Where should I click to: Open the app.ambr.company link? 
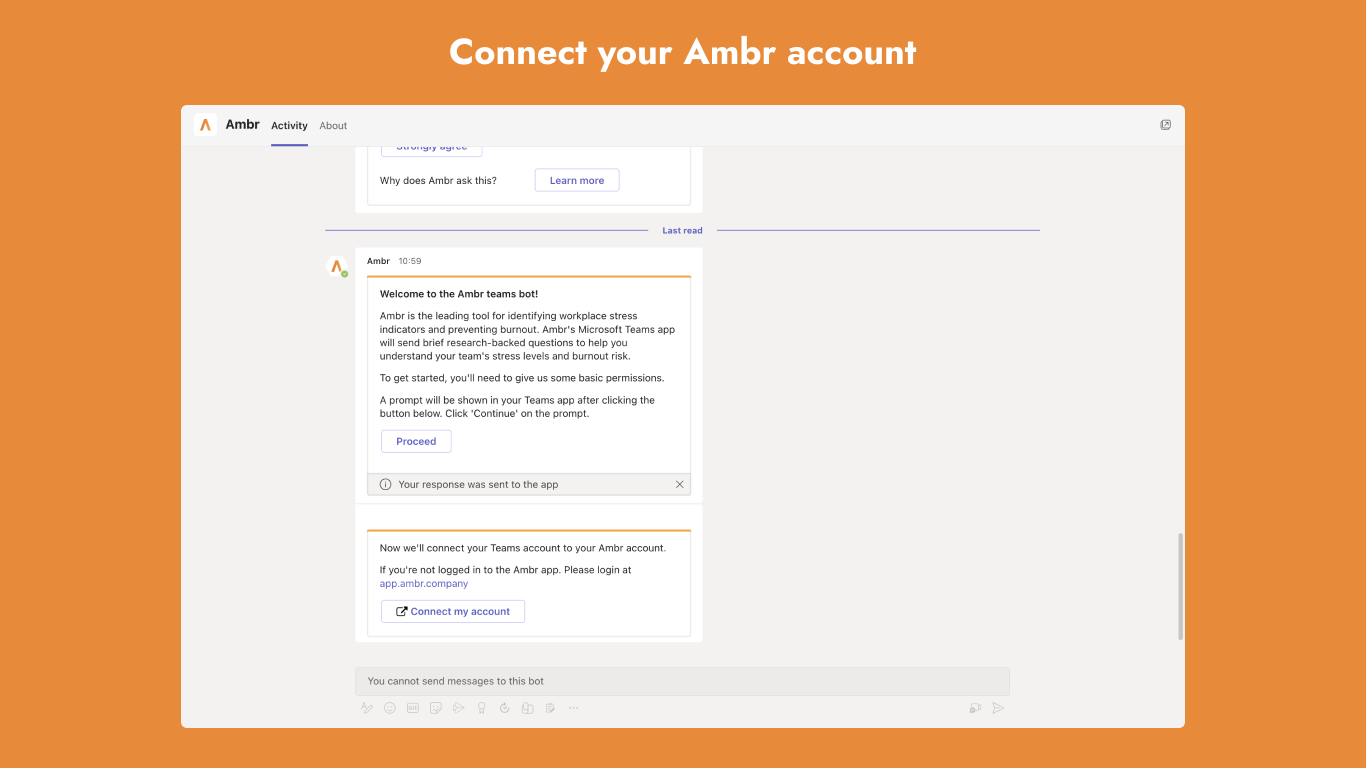424,583
